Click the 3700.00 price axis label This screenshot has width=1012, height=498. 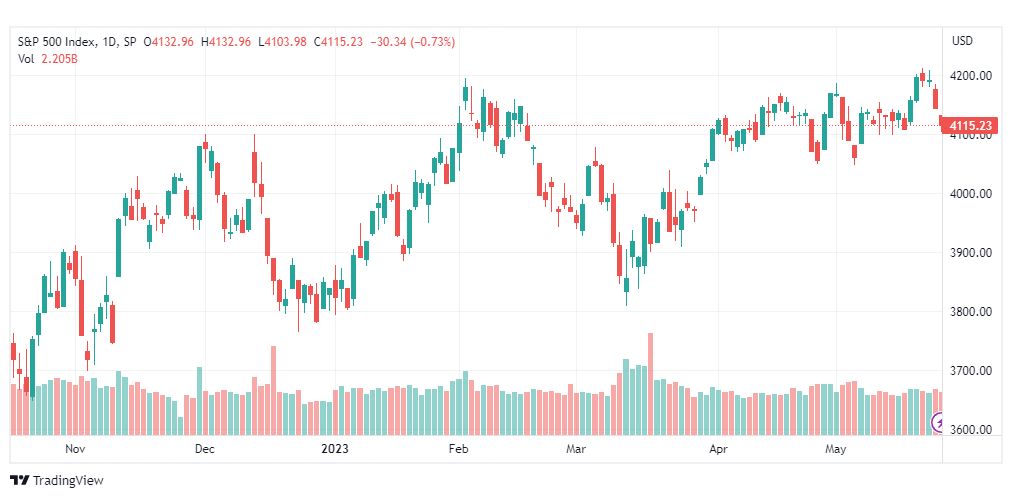click(972, 371)
